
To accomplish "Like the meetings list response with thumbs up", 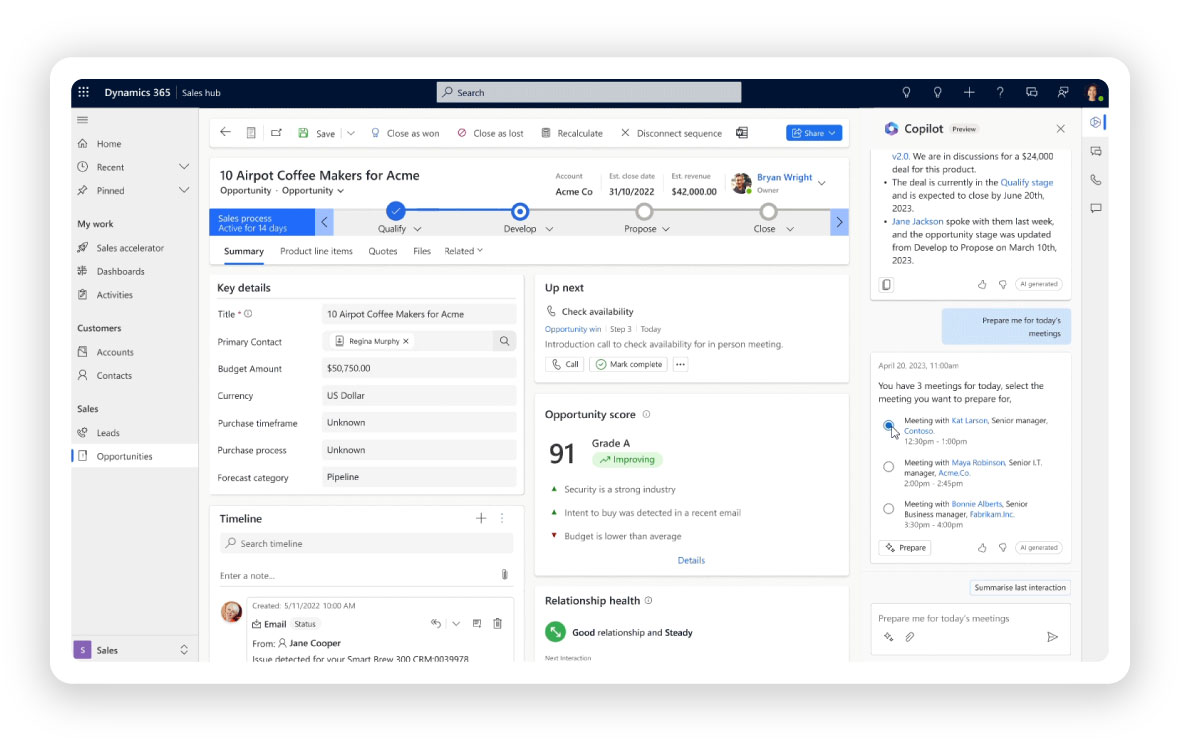I will (982, 547).
